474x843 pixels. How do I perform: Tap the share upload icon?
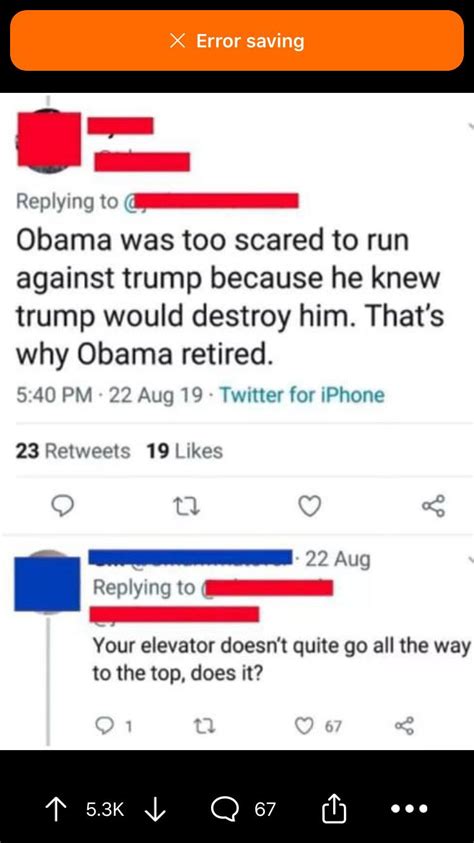[333, 808]
